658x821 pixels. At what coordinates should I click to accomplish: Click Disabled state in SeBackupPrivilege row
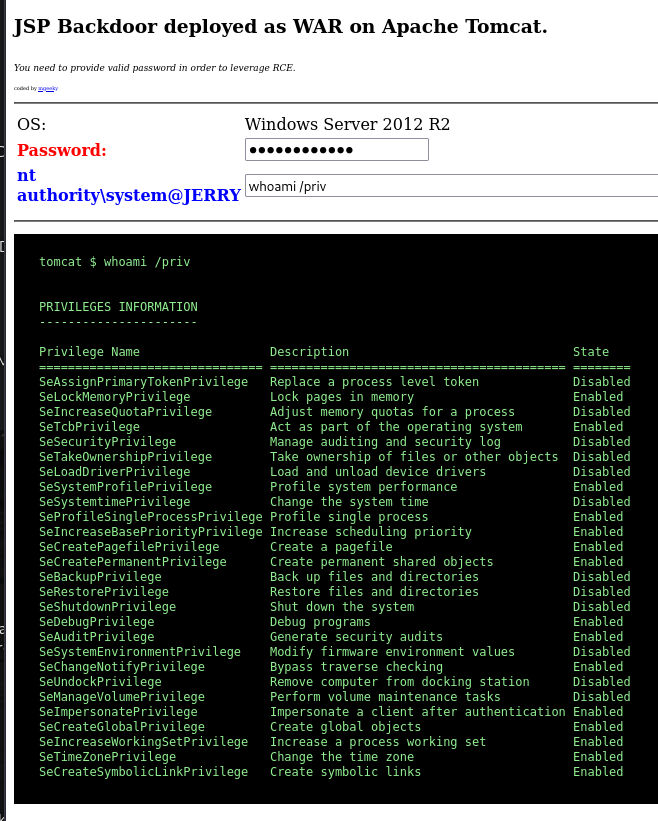pos(602,577)
